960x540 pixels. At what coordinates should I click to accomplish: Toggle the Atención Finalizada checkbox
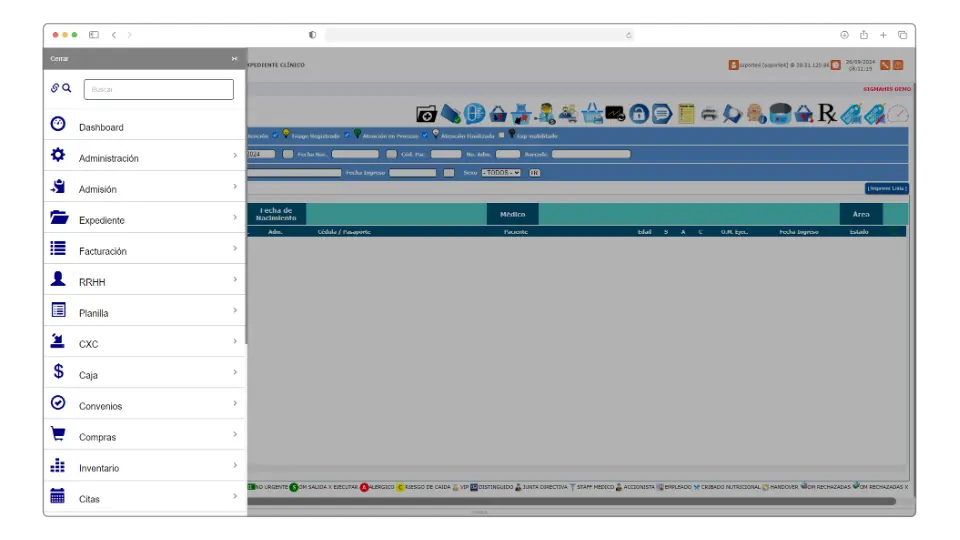(425, 135)
